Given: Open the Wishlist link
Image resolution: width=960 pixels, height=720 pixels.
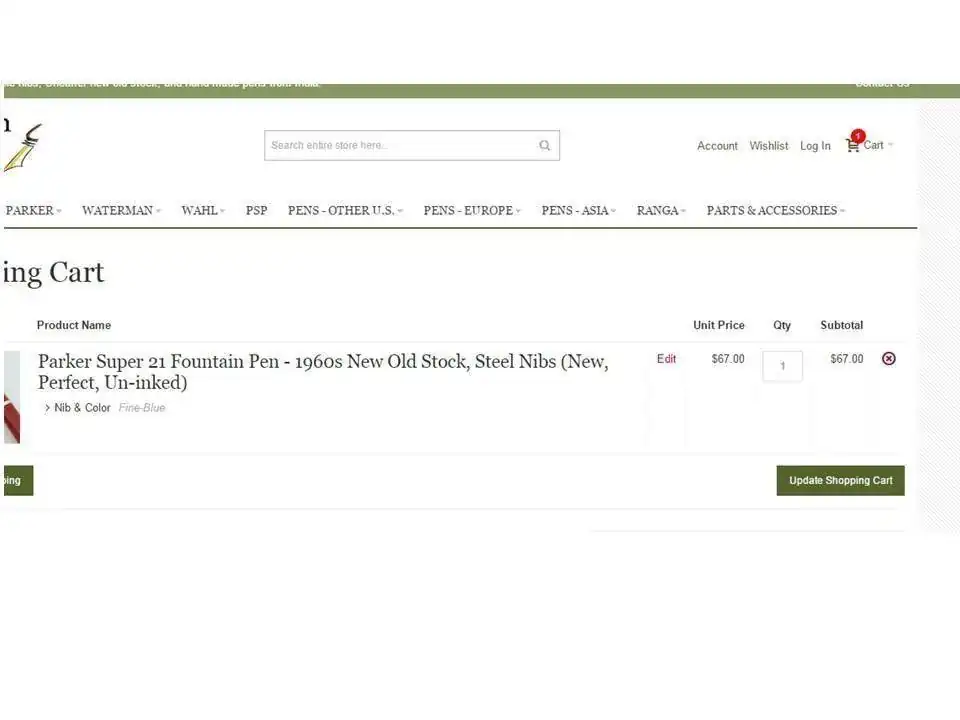Looking at the screenshot, I should tap(768, 146).
